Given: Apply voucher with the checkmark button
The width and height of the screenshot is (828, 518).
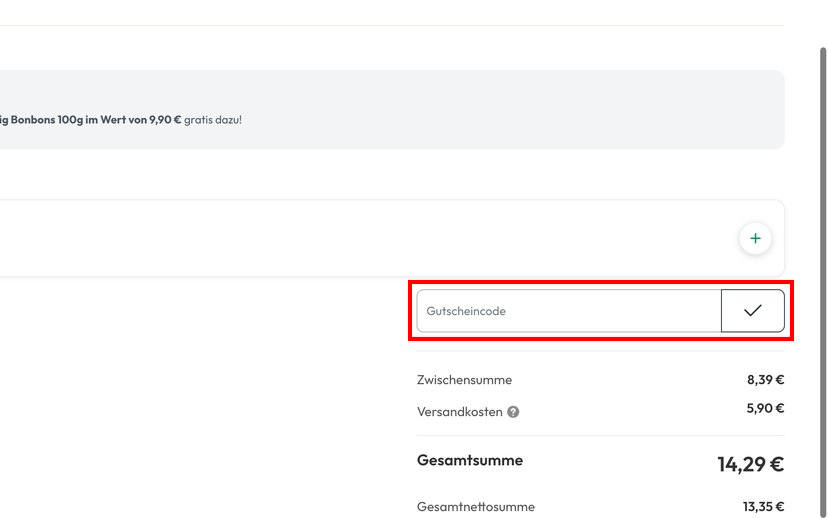Looking at the screenshot, I should (x=752, y=310).
